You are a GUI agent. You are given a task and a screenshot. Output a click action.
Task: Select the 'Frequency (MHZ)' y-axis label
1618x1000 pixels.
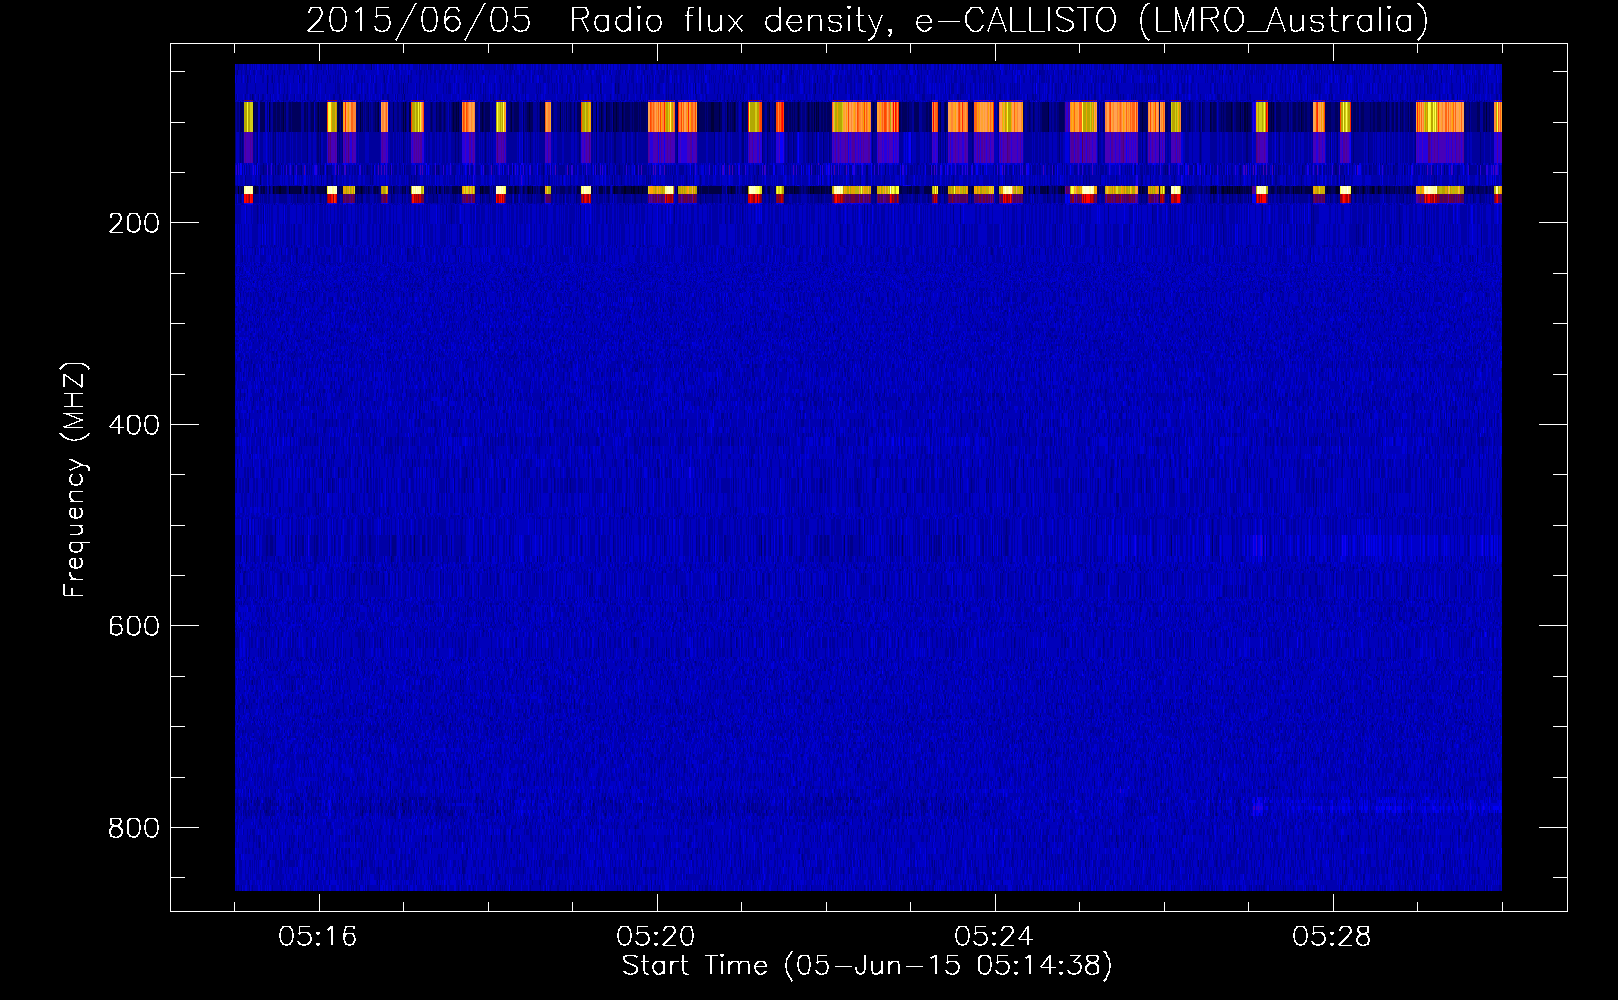[75, 480]
